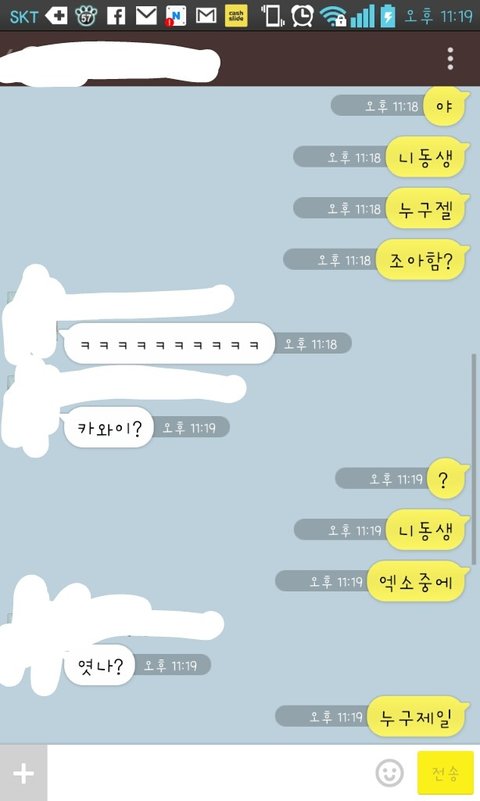The height and width of the screenshot is (801, 480).
Task: Select the 조아함? message bubble
Action: [421, 260]
